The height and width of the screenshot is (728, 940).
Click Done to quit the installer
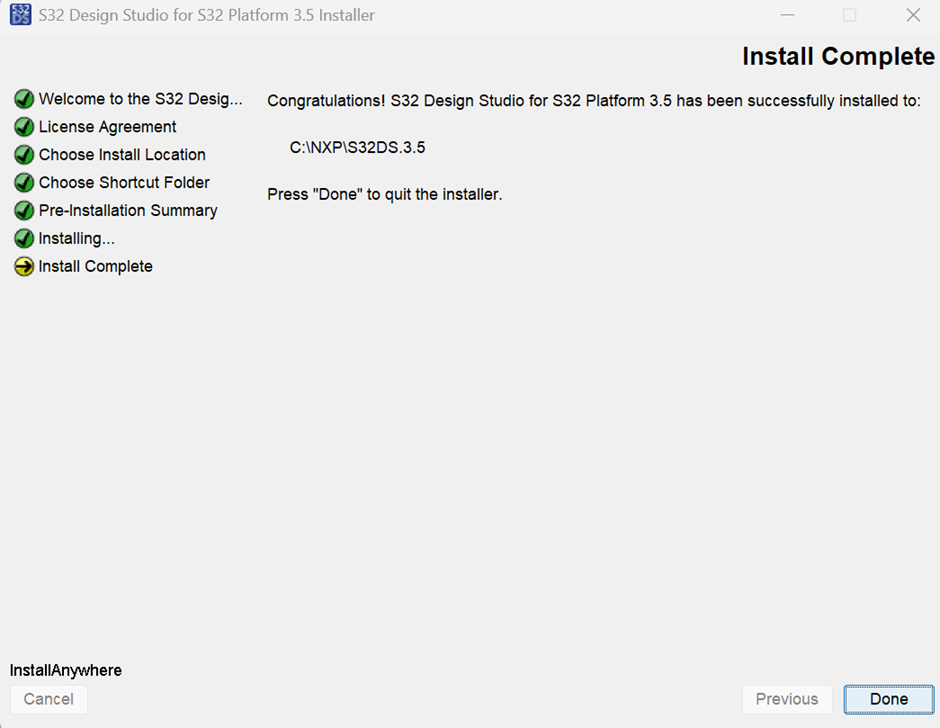888,699
